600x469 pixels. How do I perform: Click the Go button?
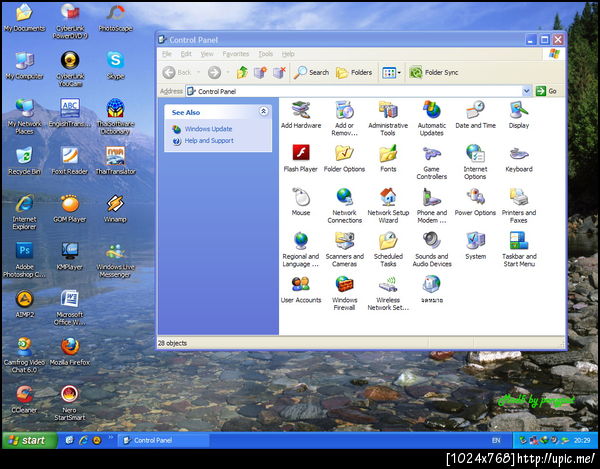[546, 91]
